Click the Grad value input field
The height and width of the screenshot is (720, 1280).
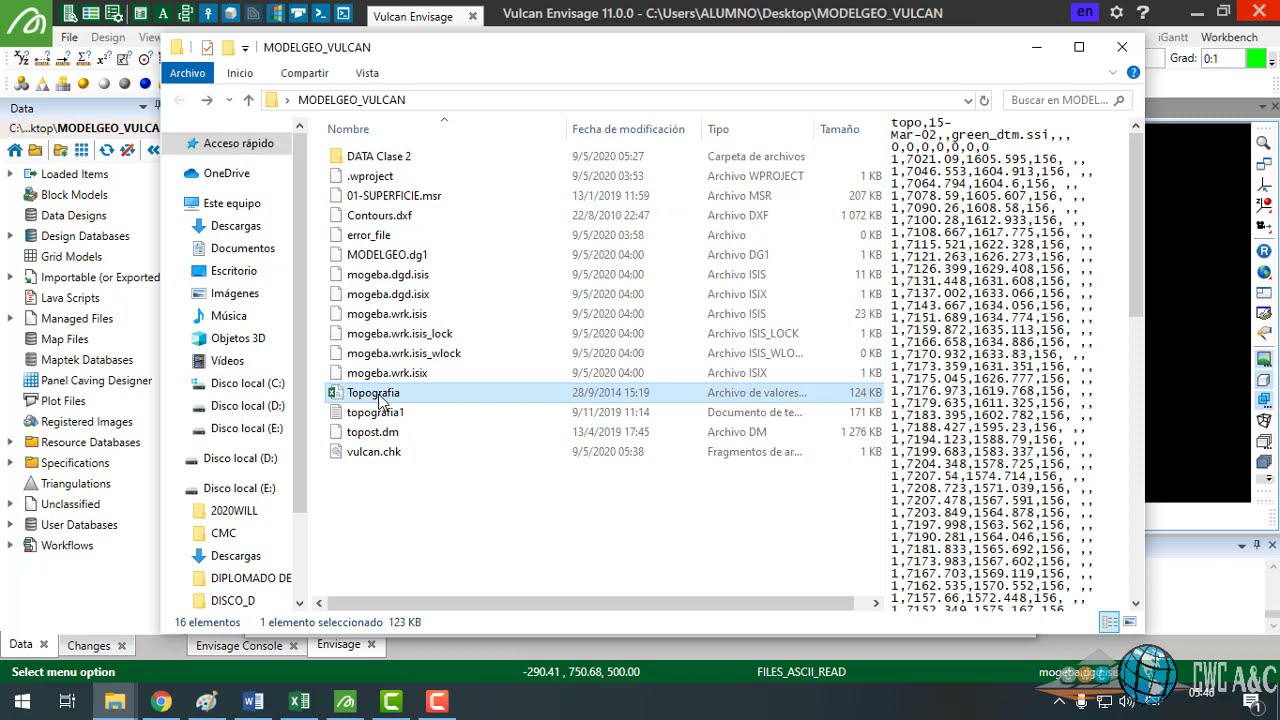click(x=1222, y=59)
